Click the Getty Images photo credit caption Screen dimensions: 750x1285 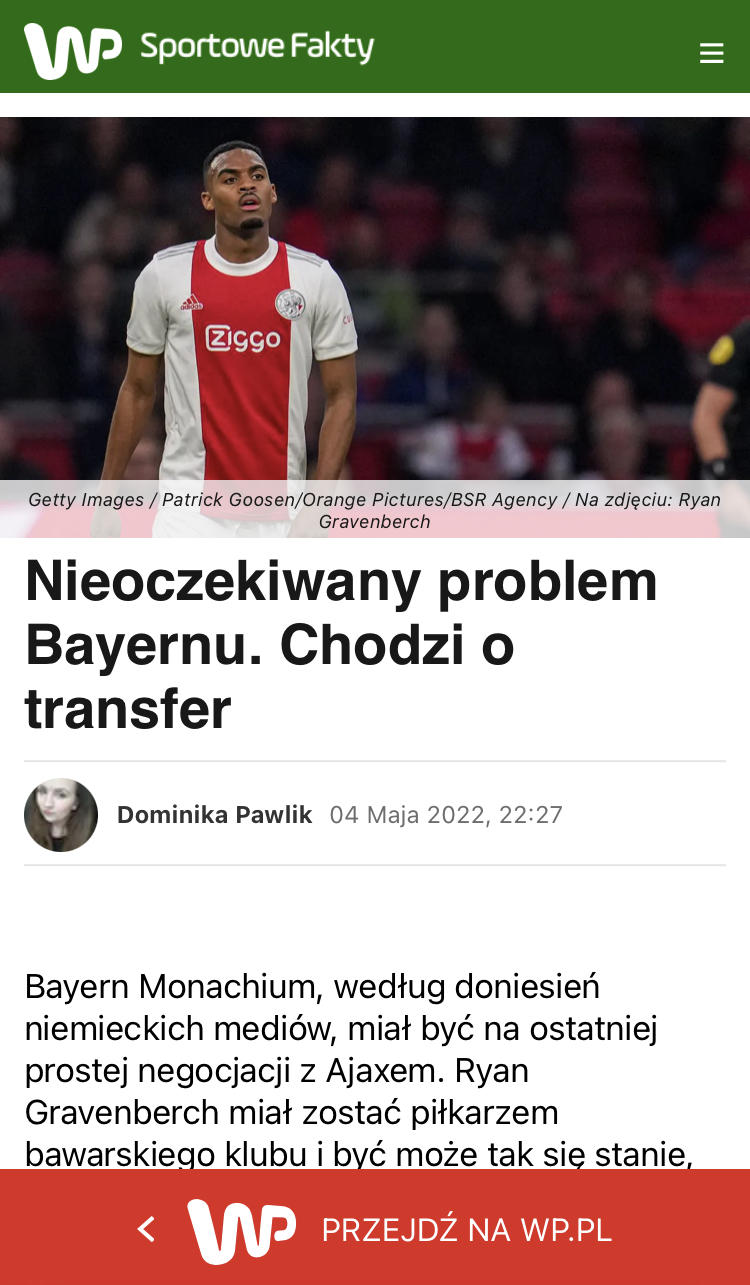(375, 510)
